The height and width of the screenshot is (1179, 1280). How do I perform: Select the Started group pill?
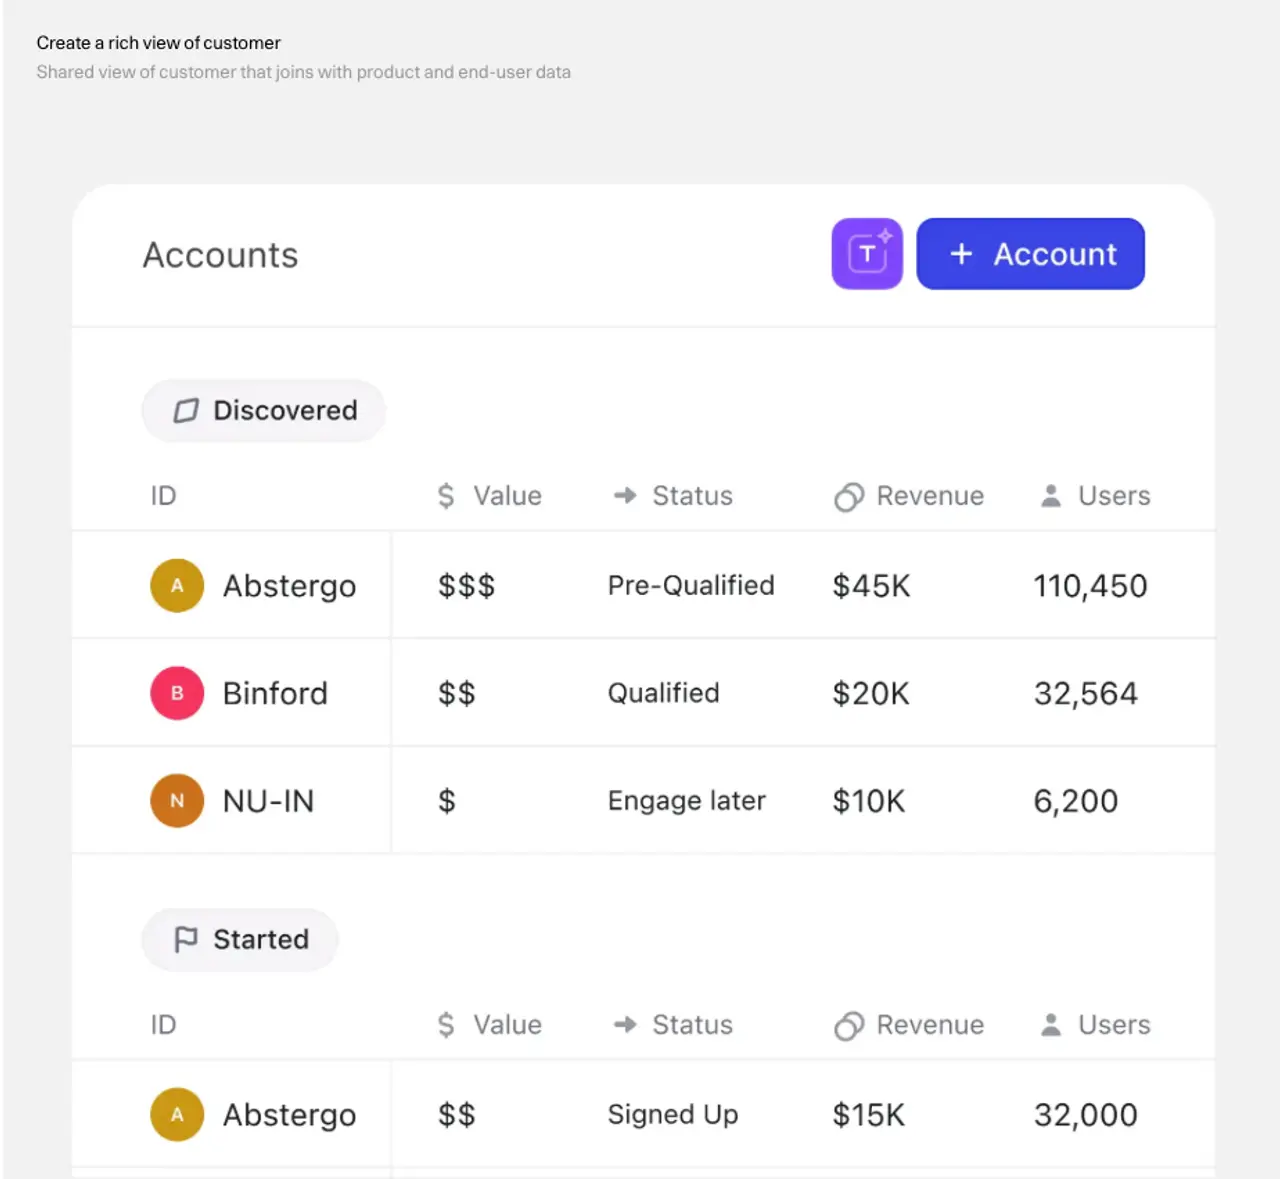coord(240,940)
